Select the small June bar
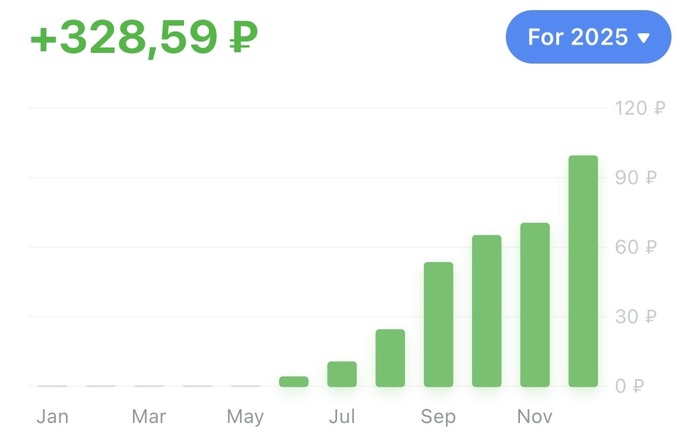 (294, 381)
